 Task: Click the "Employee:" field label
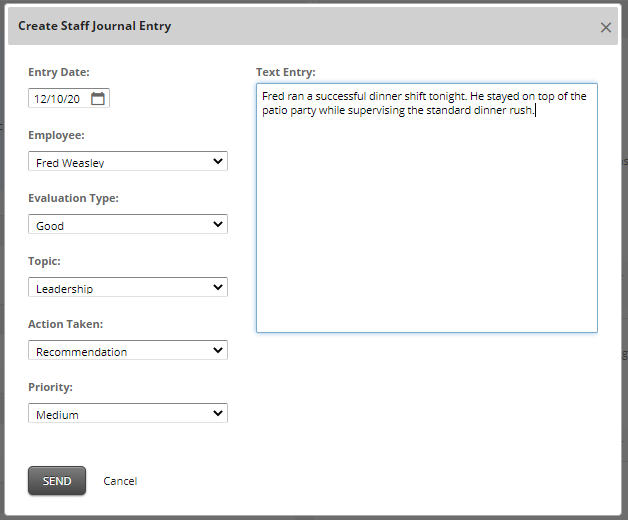pos(56,135)
